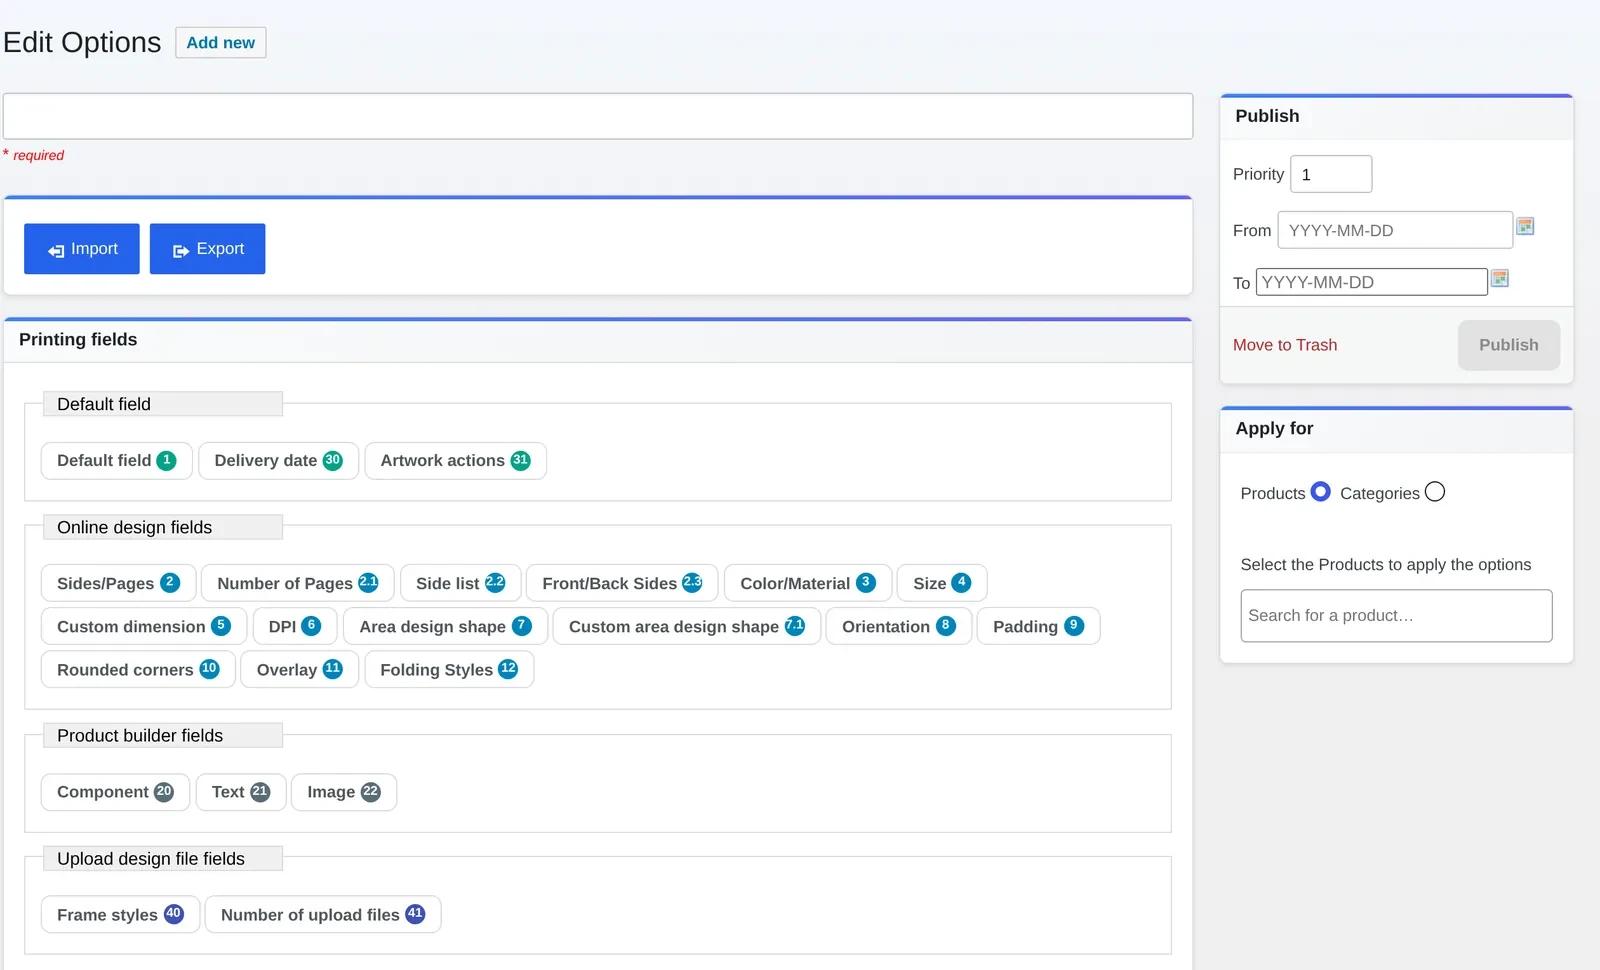Add the Artwork actions field

click(455, 461)
